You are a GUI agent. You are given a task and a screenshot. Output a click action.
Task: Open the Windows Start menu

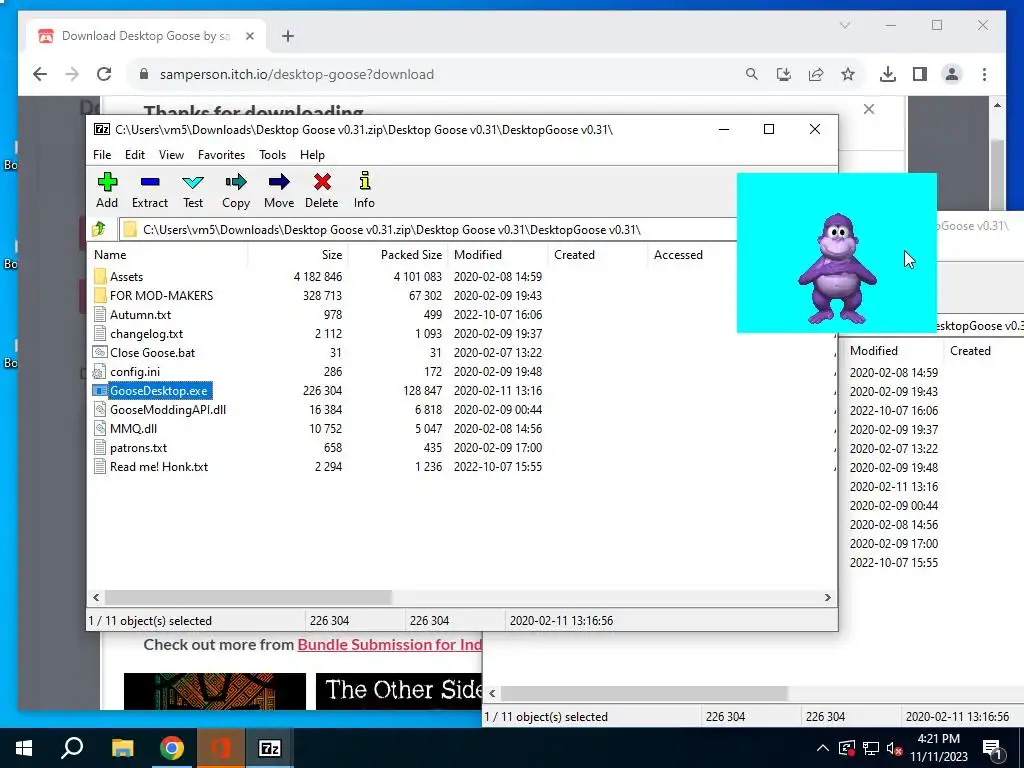(x=24, y=748)
